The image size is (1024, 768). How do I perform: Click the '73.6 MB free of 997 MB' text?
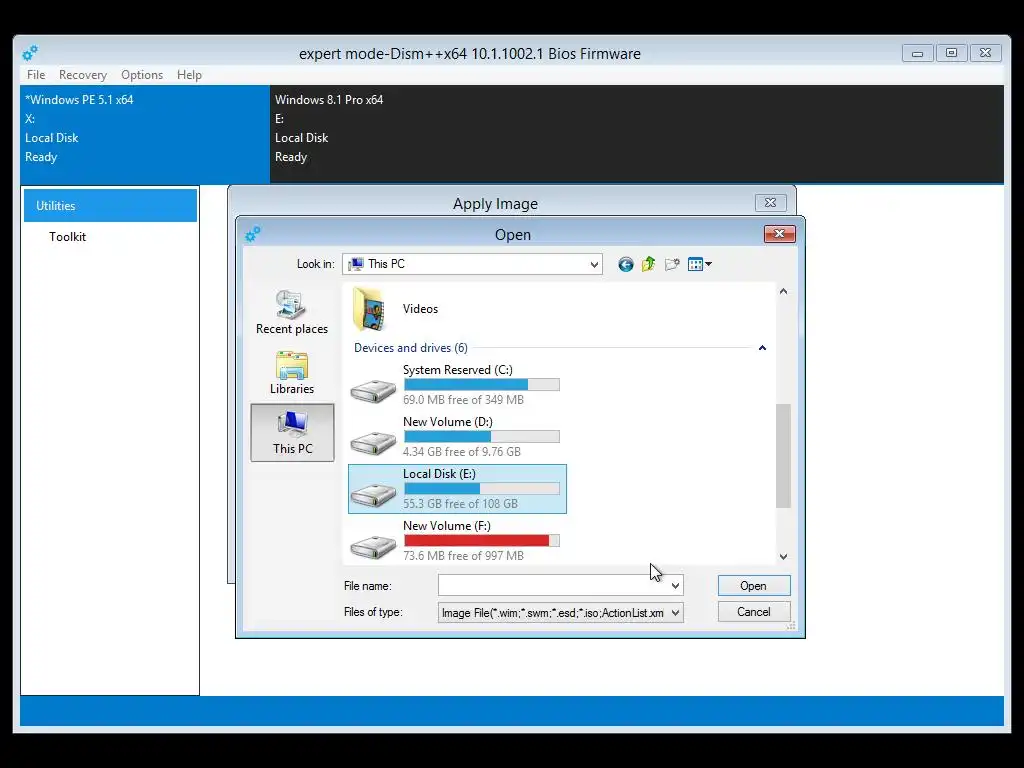tap(464, 556)
